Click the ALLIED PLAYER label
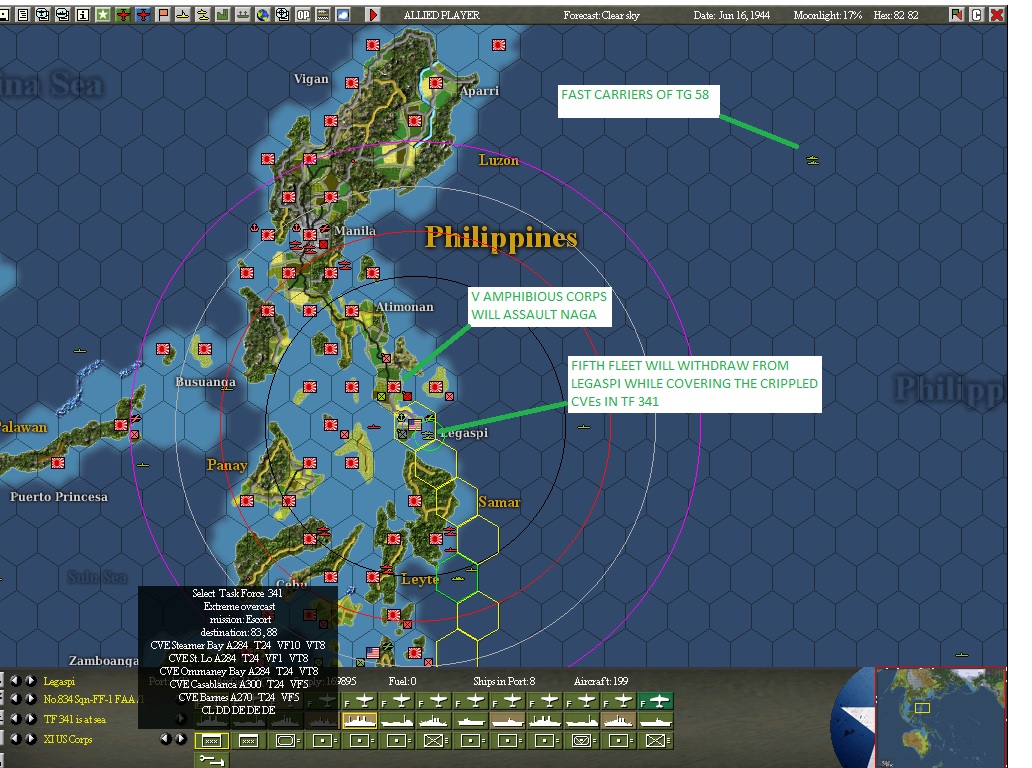Viewport: 1032px width, 768px height. coord(442,14)
